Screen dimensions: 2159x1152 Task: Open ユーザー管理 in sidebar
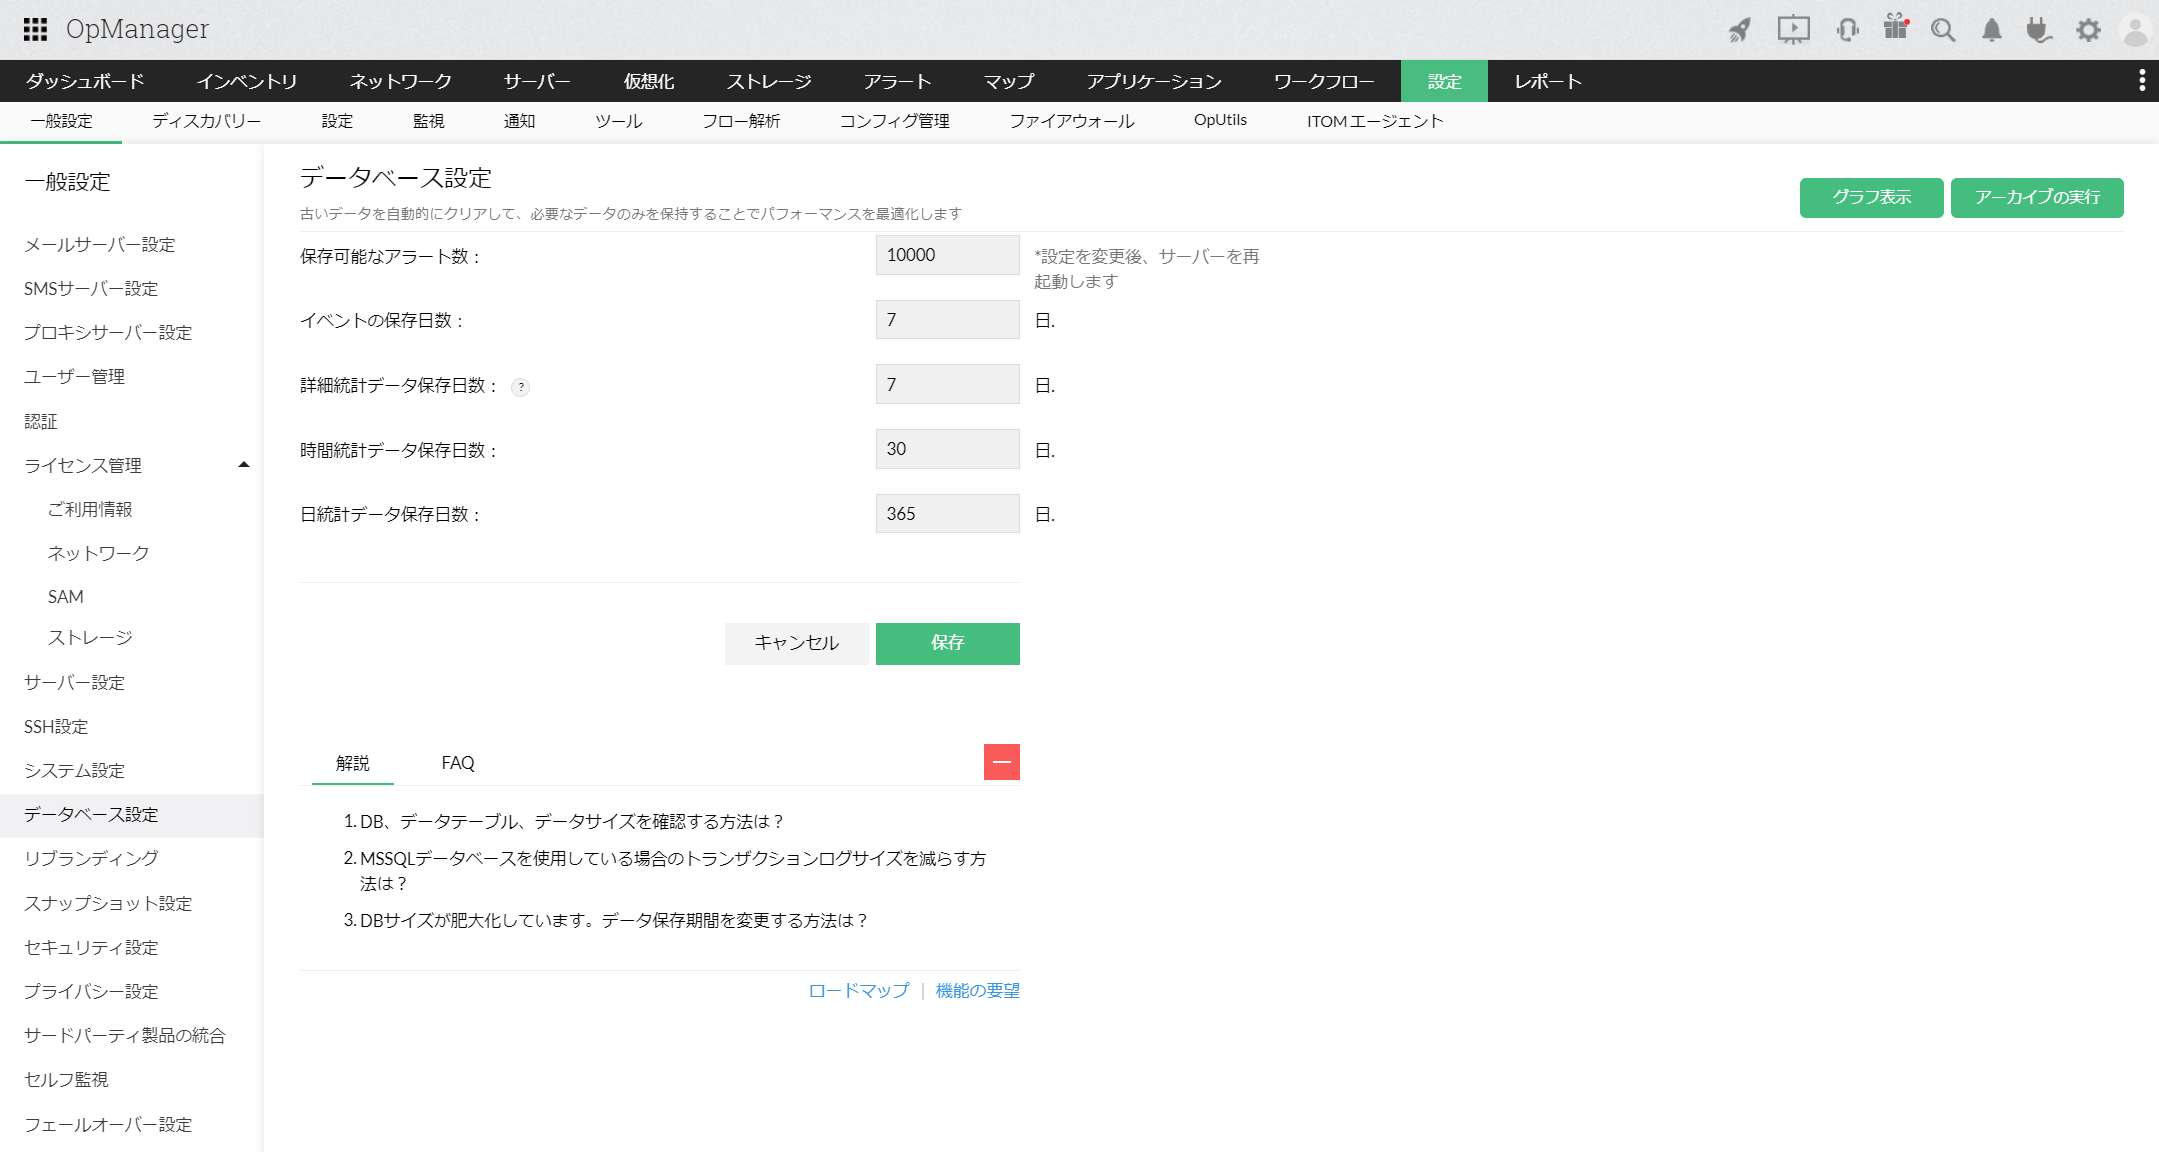click(75, 377)
